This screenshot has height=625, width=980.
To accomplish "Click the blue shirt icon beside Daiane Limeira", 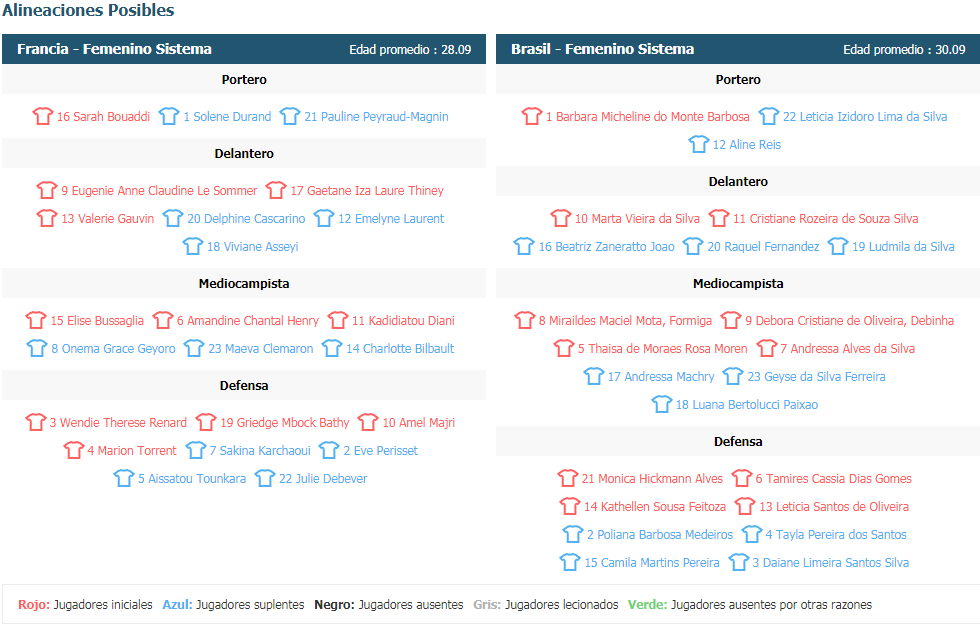I will click(x=739, y=562).
